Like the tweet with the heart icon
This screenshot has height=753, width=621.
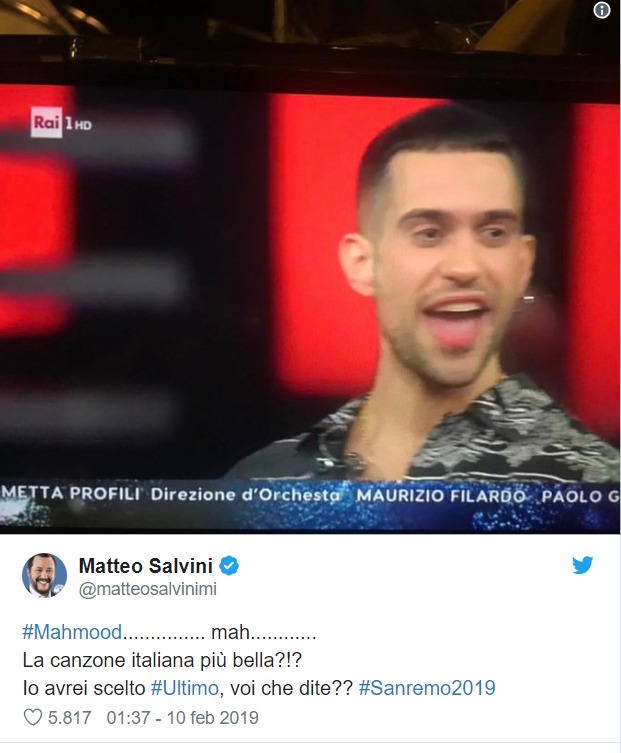33,717
